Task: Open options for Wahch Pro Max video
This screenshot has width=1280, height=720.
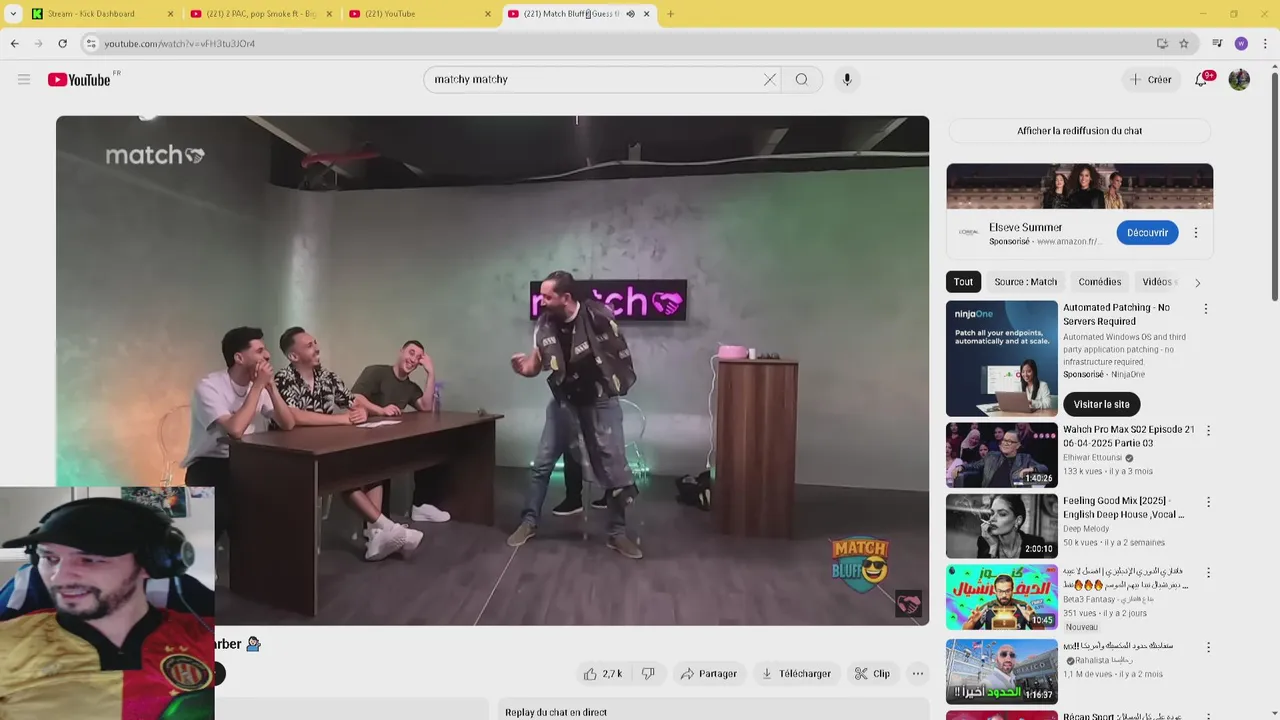Action: pyautogui.click(x=1208, y=431)
